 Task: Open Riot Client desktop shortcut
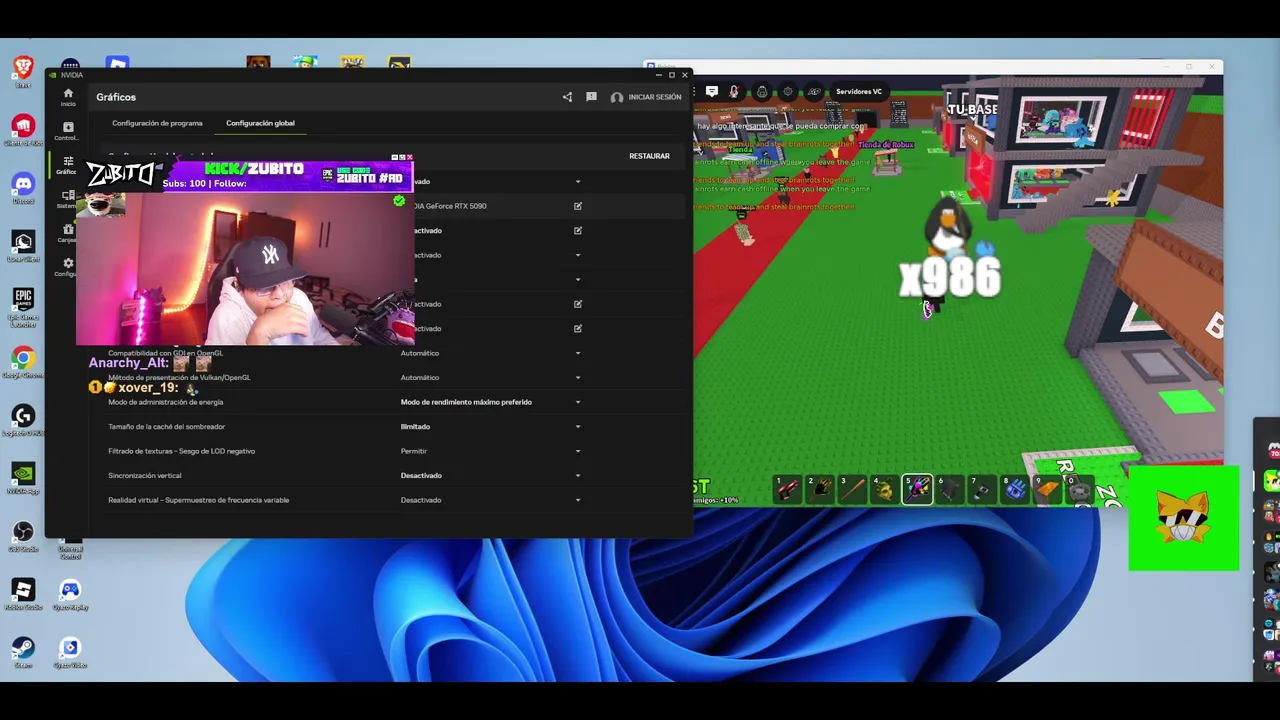tap(23, 129)
